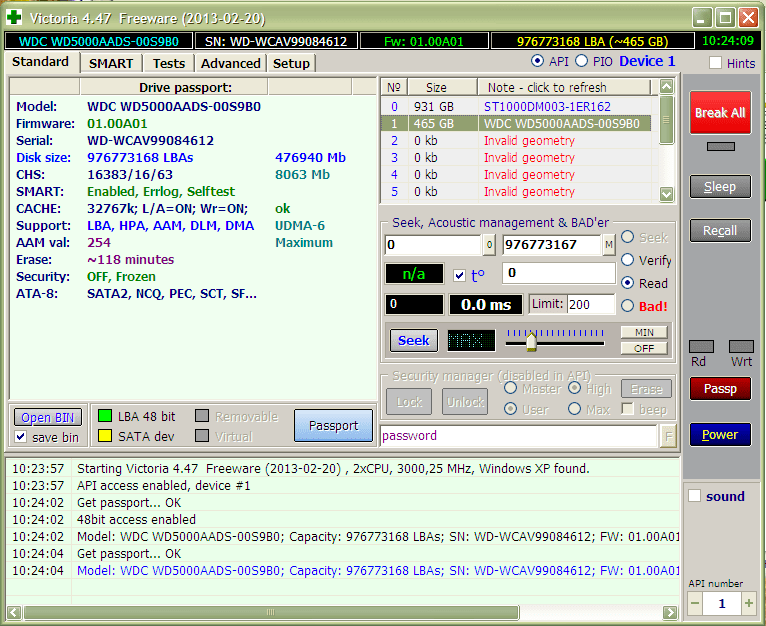Enable the sound checkbox

pos(694,496)
